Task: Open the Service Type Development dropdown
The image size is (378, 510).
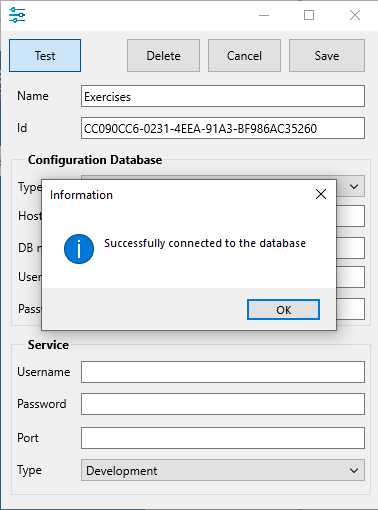Action: click(223, 470)
